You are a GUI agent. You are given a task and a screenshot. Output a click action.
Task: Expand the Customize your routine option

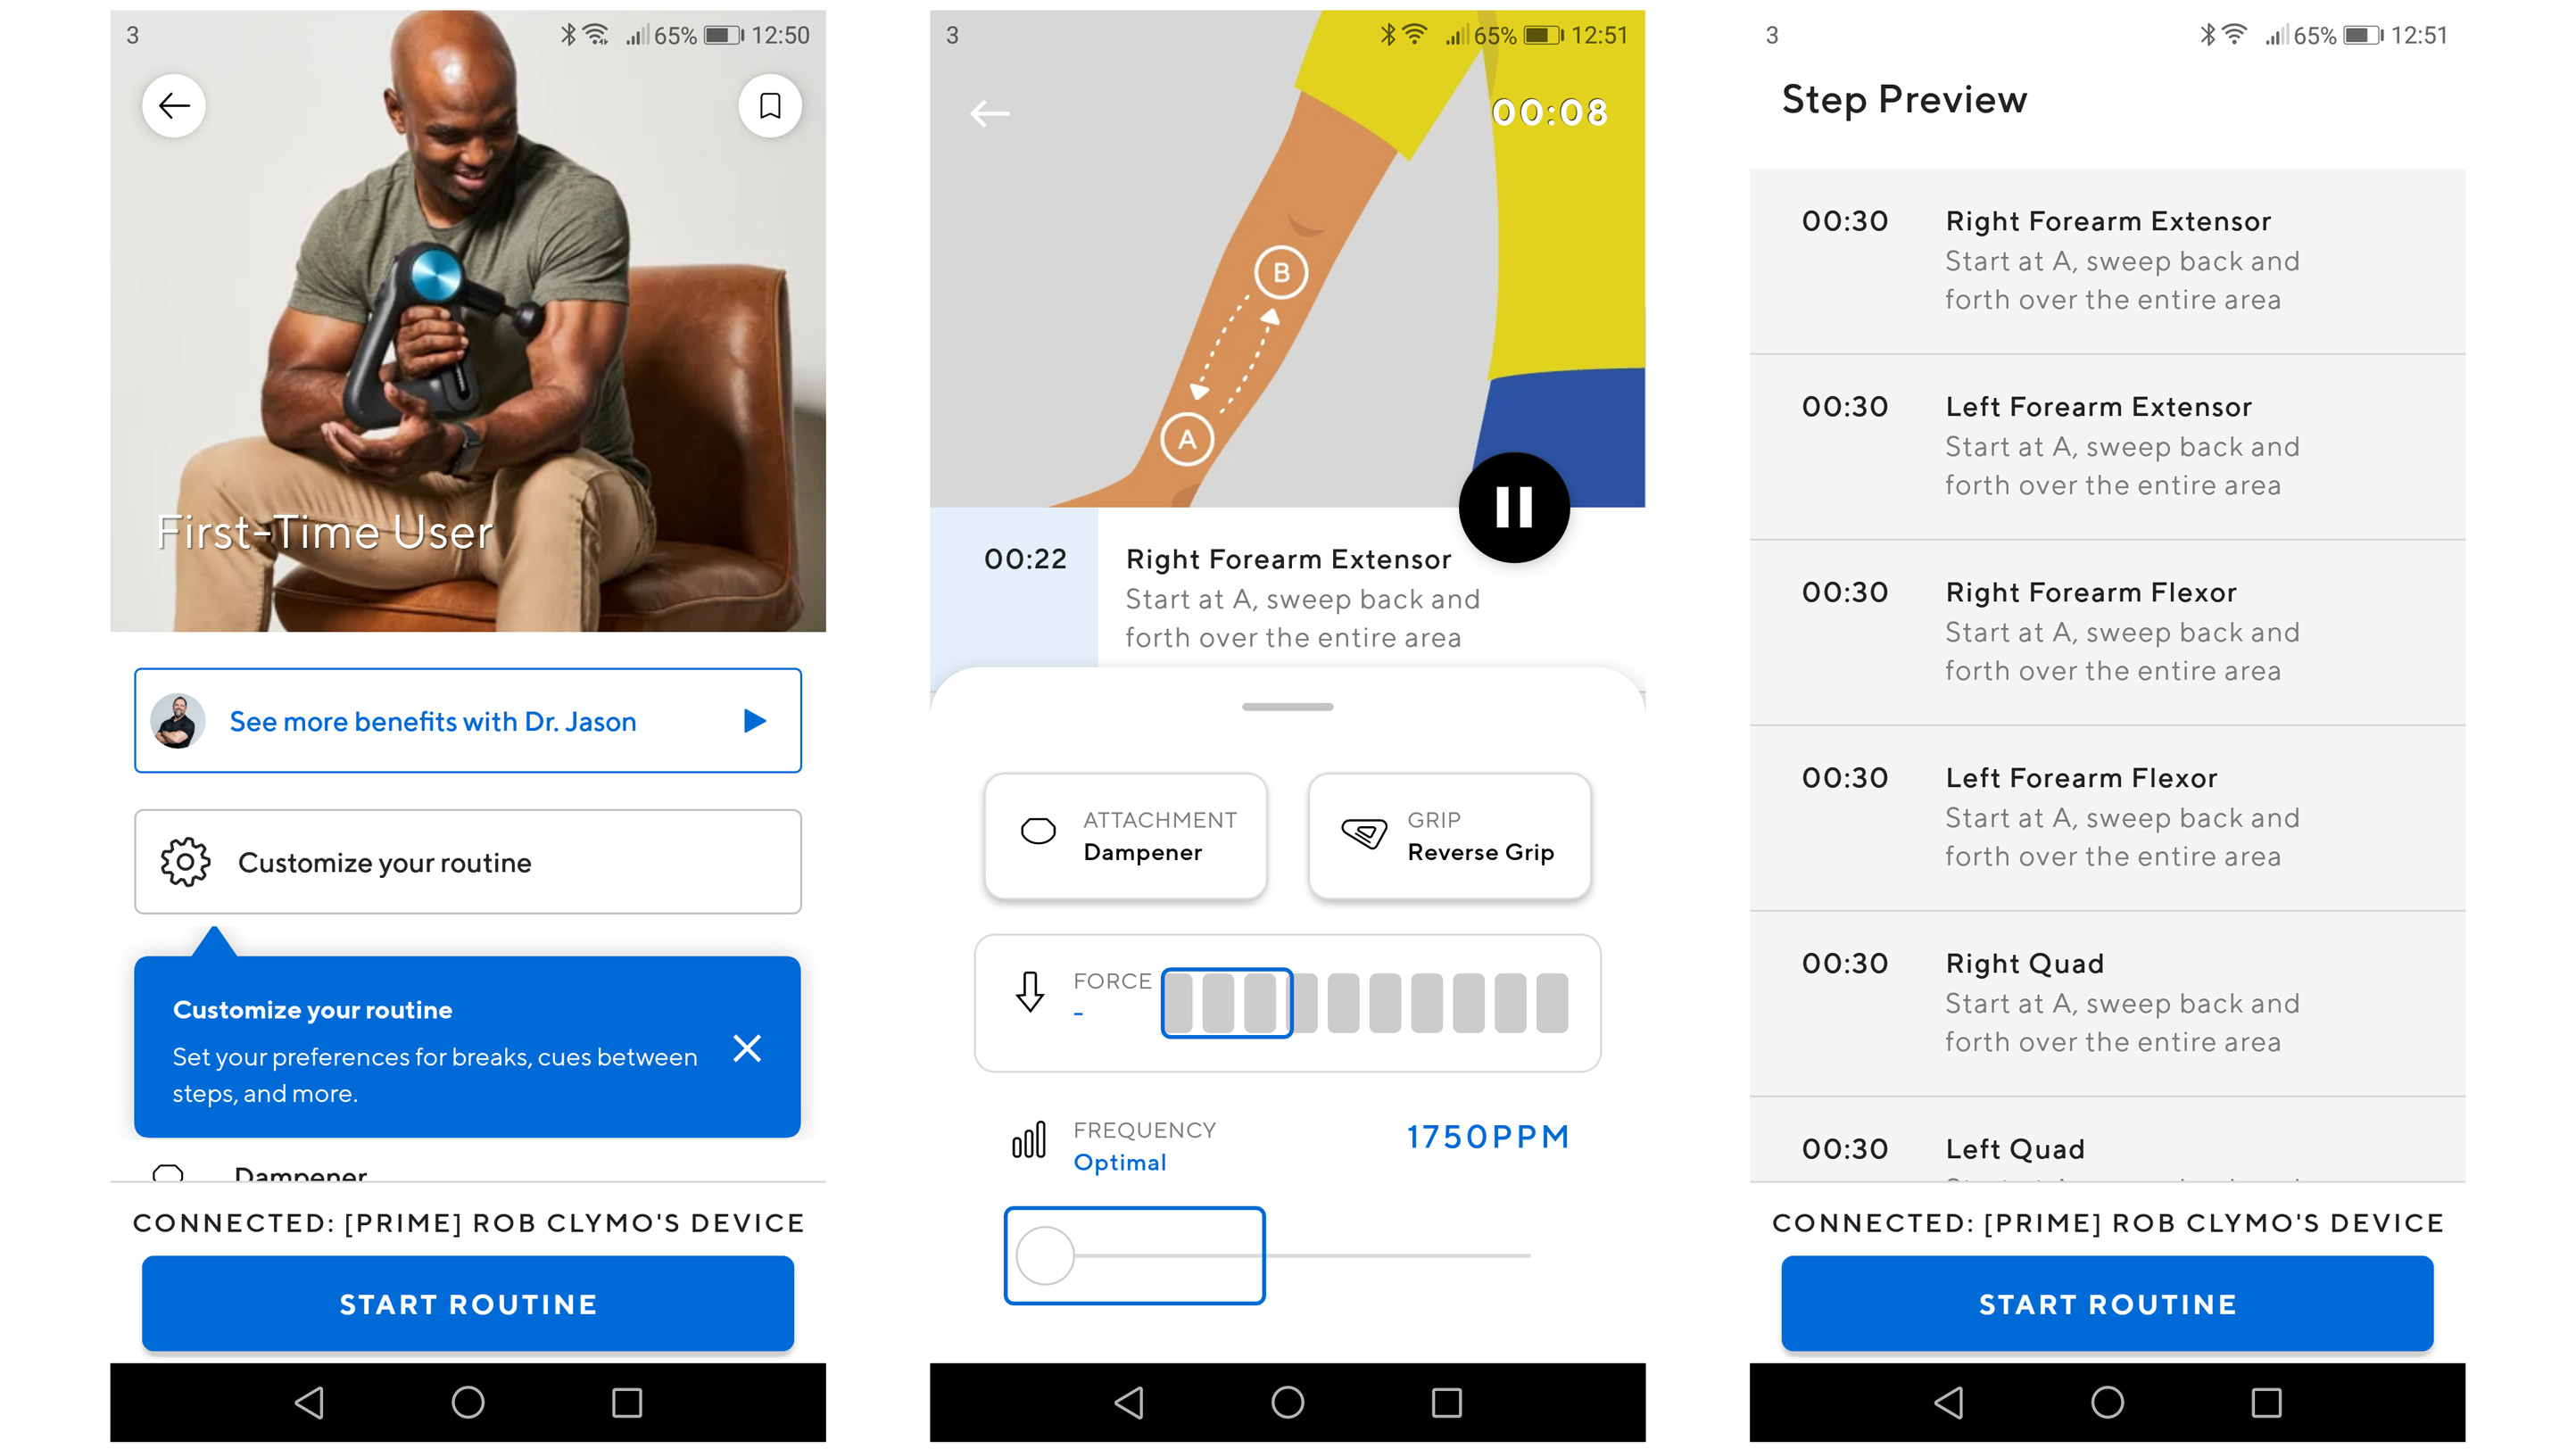coord(468,862)
